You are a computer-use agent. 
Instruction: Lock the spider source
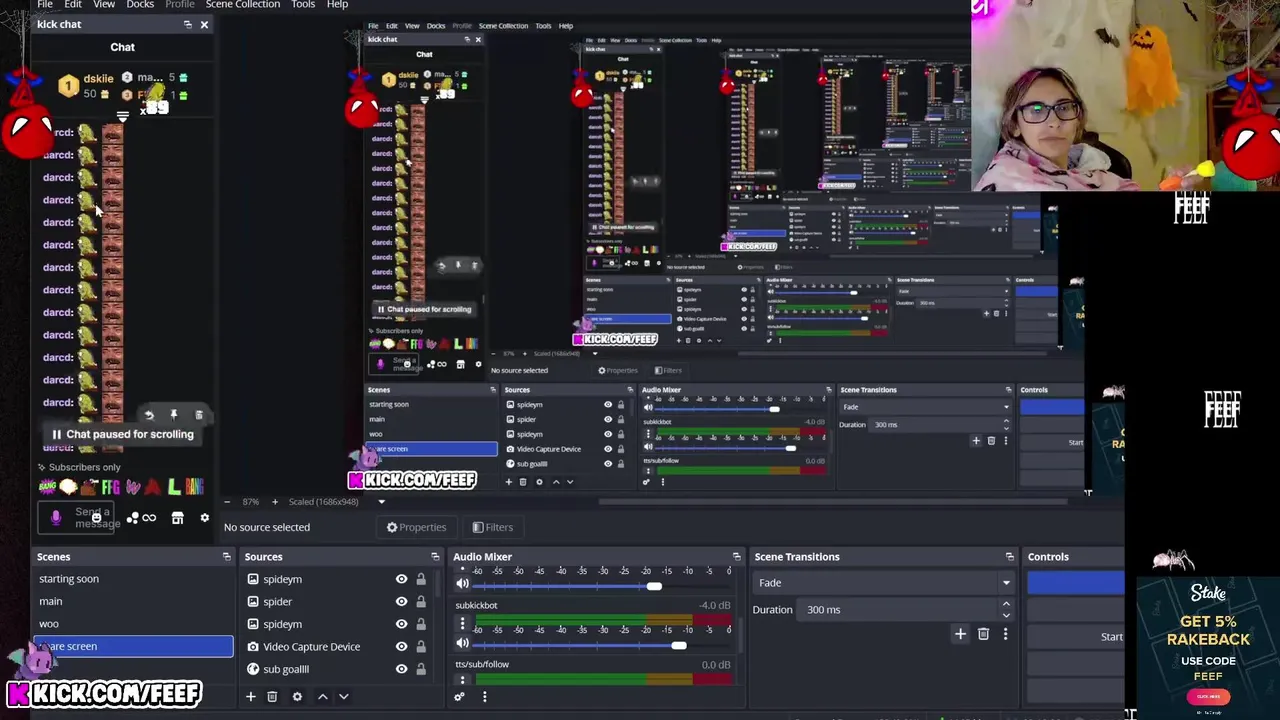tap(421, 602)
